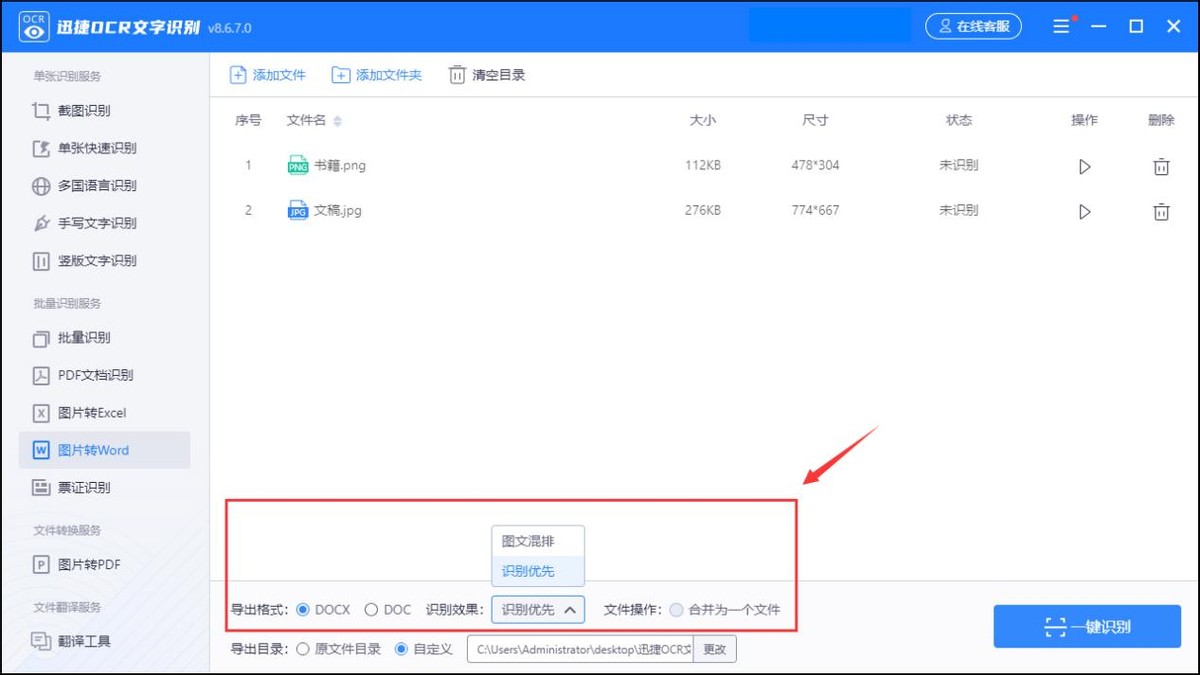
Task: Open 图片转PDF conversion service
Action: coord(81,564)
